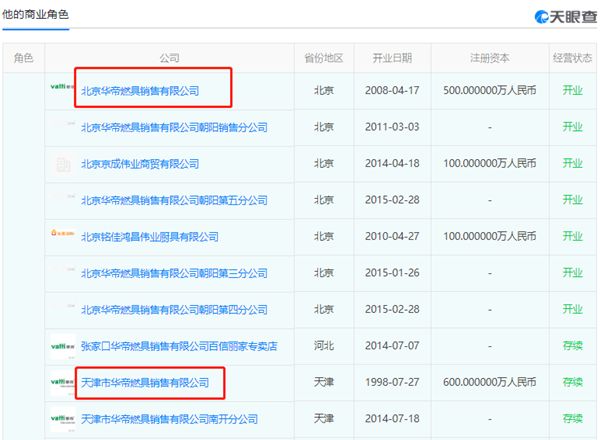Click the 注册资本 column header
This screenshot has width=600, height=440.
(490, 58)
